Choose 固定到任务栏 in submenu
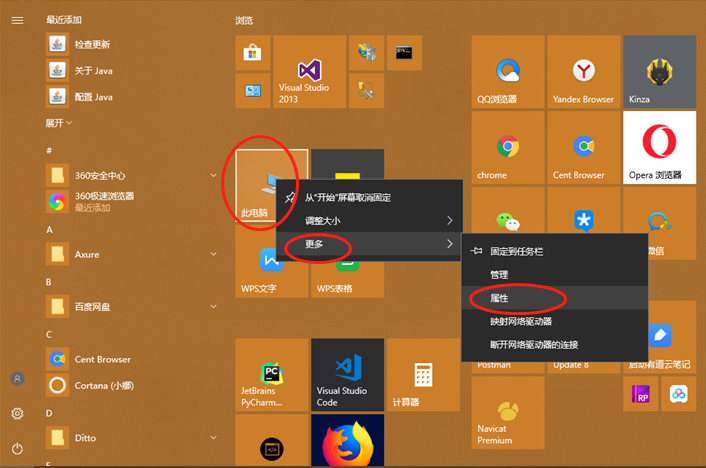Viewport: 706px width, 468px height. tap(555, 251)
